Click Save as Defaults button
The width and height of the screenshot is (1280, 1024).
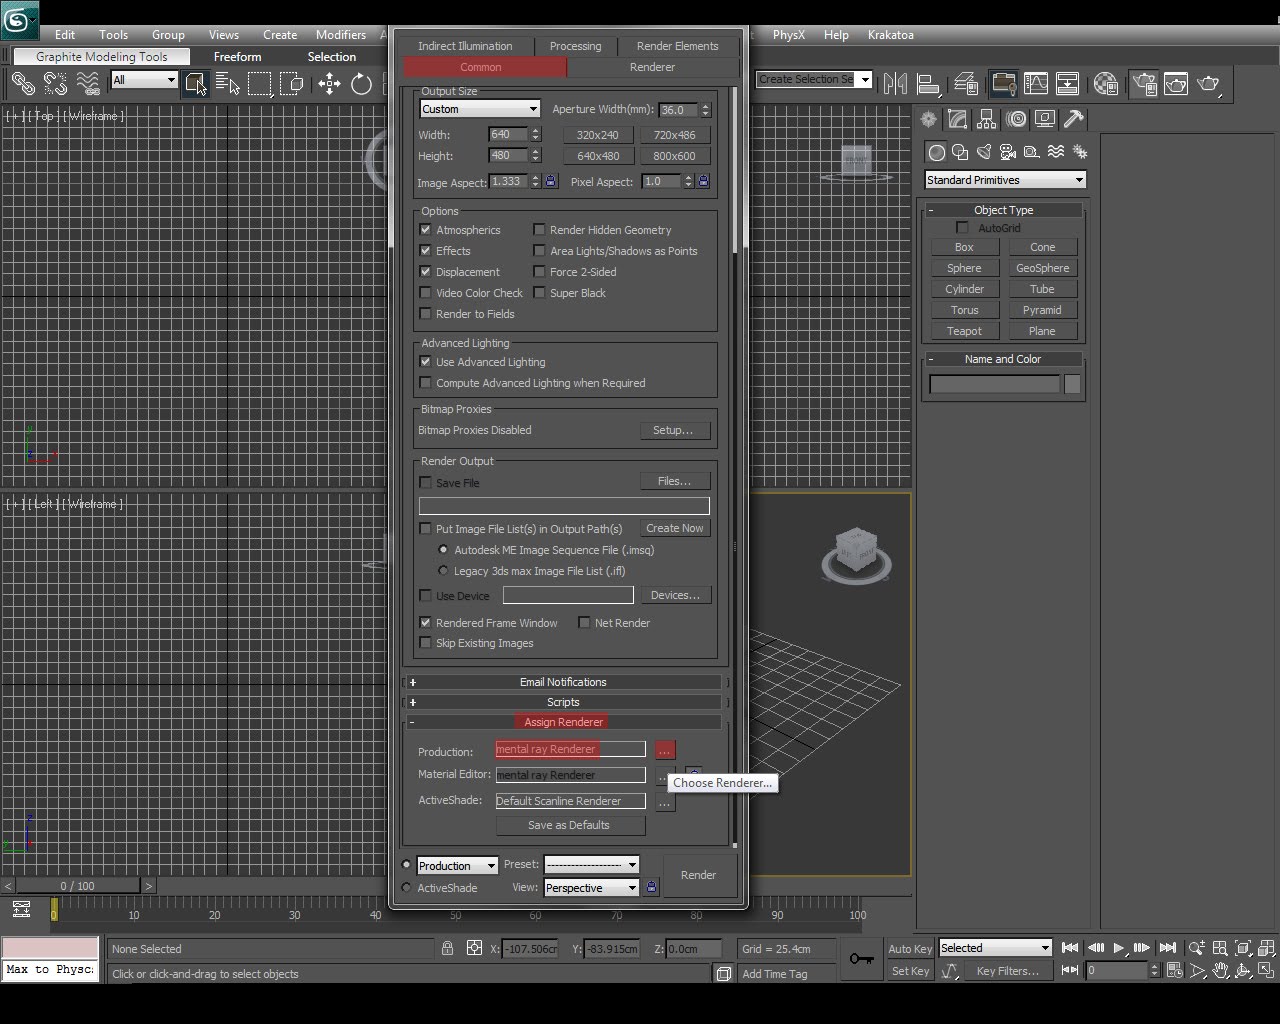[x=569, y=826]
